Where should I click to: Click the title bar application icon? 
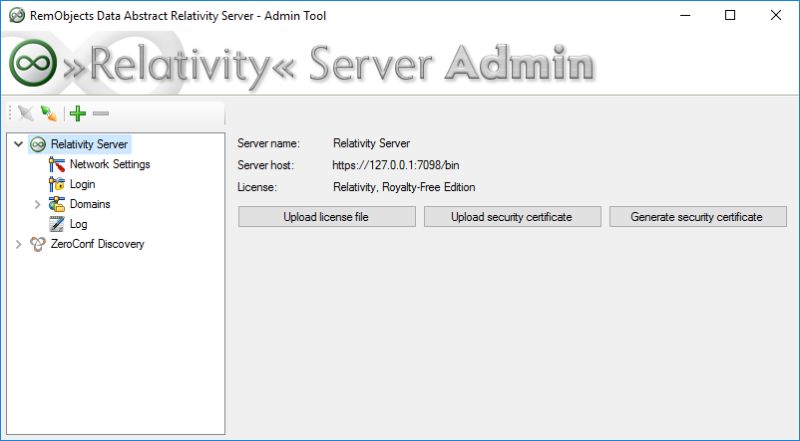click(17, 15)
